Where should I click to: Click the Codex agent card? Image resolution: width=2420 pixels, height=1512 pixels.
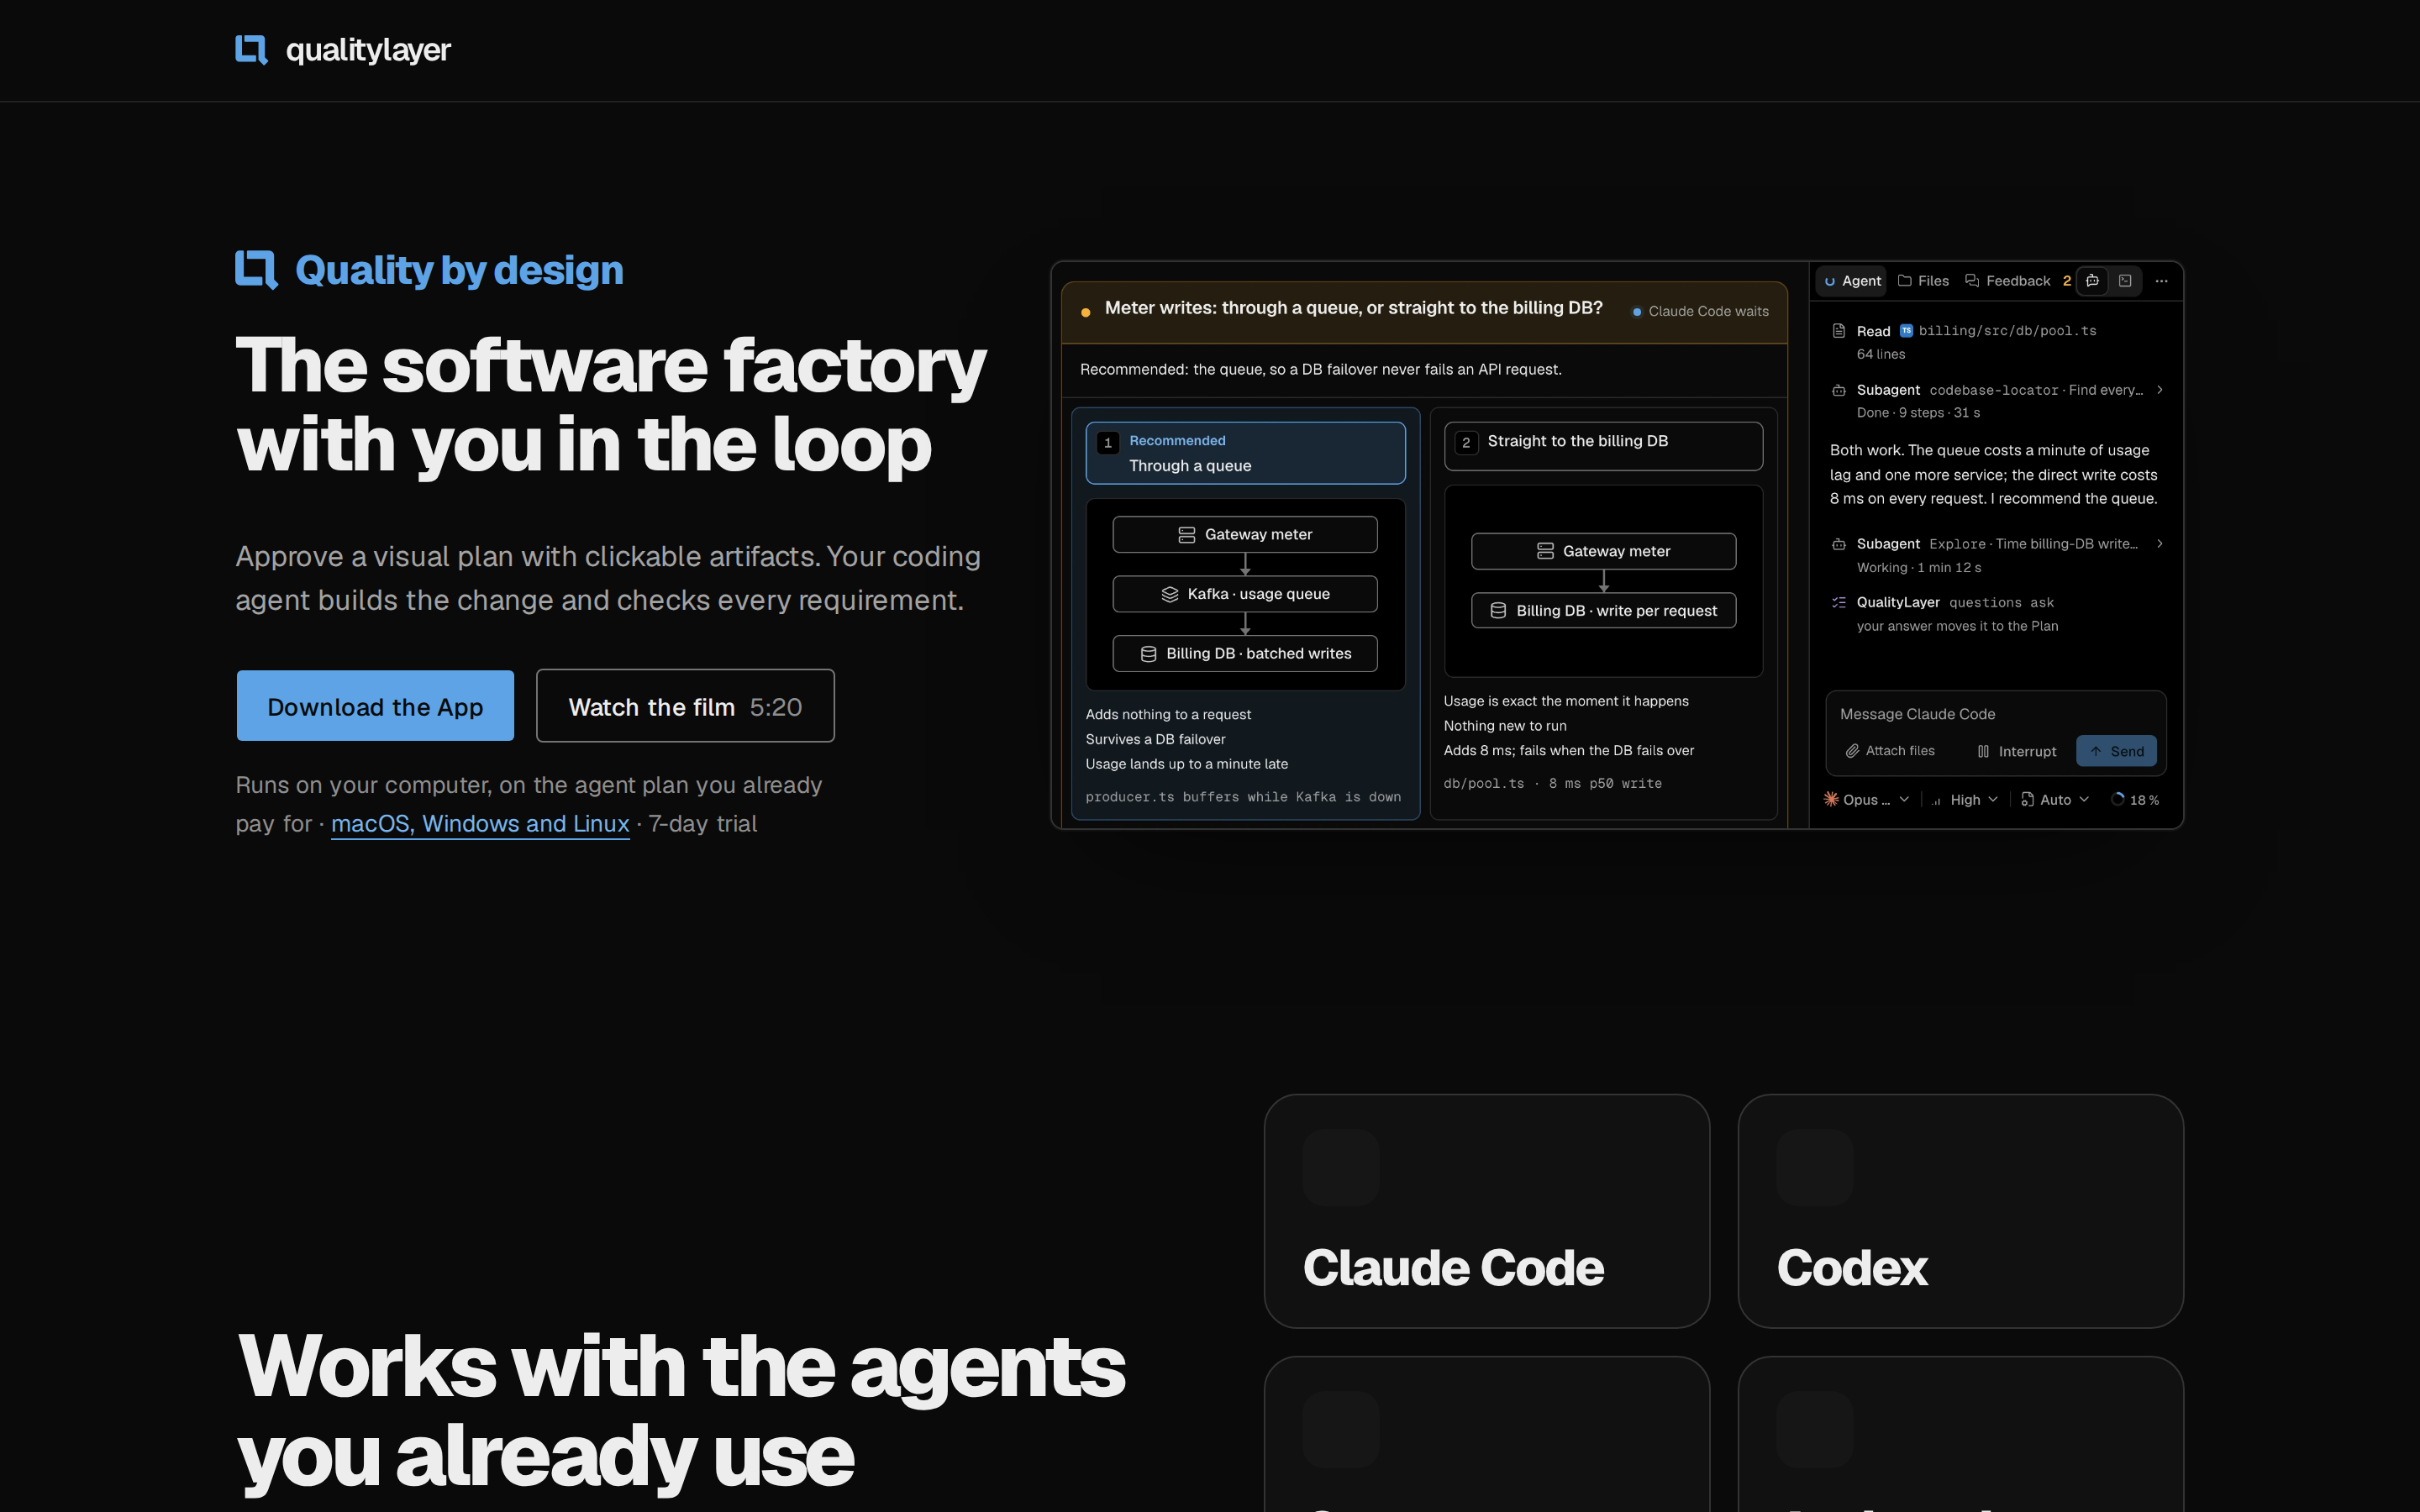point(1960,1211)
